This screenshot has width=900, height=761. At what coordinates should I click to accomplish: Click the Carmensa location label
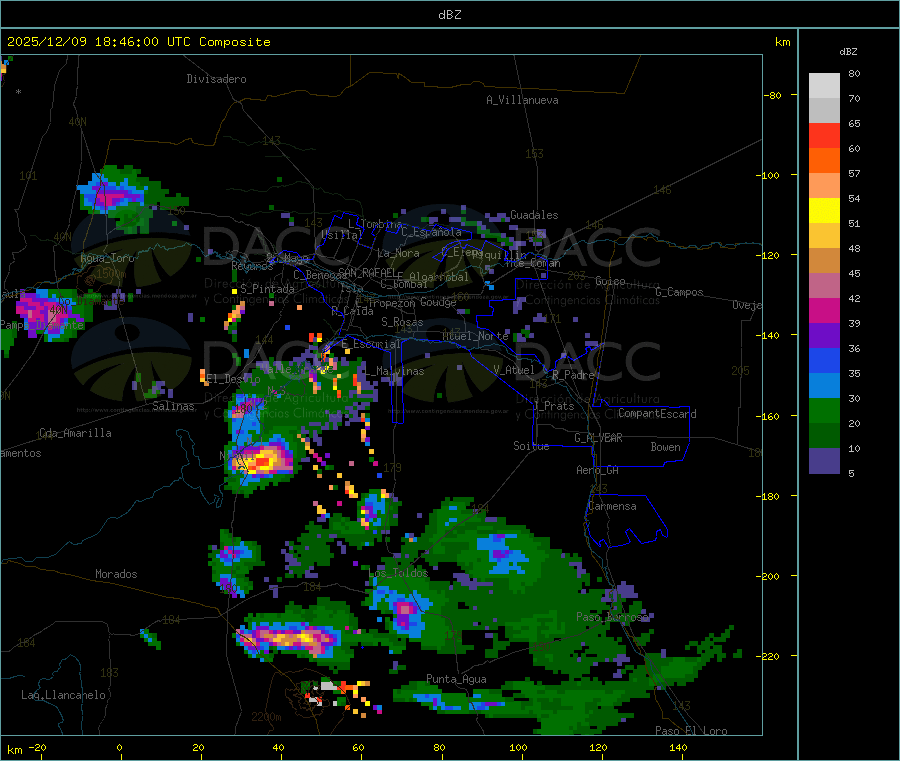(x=612, y=506)
